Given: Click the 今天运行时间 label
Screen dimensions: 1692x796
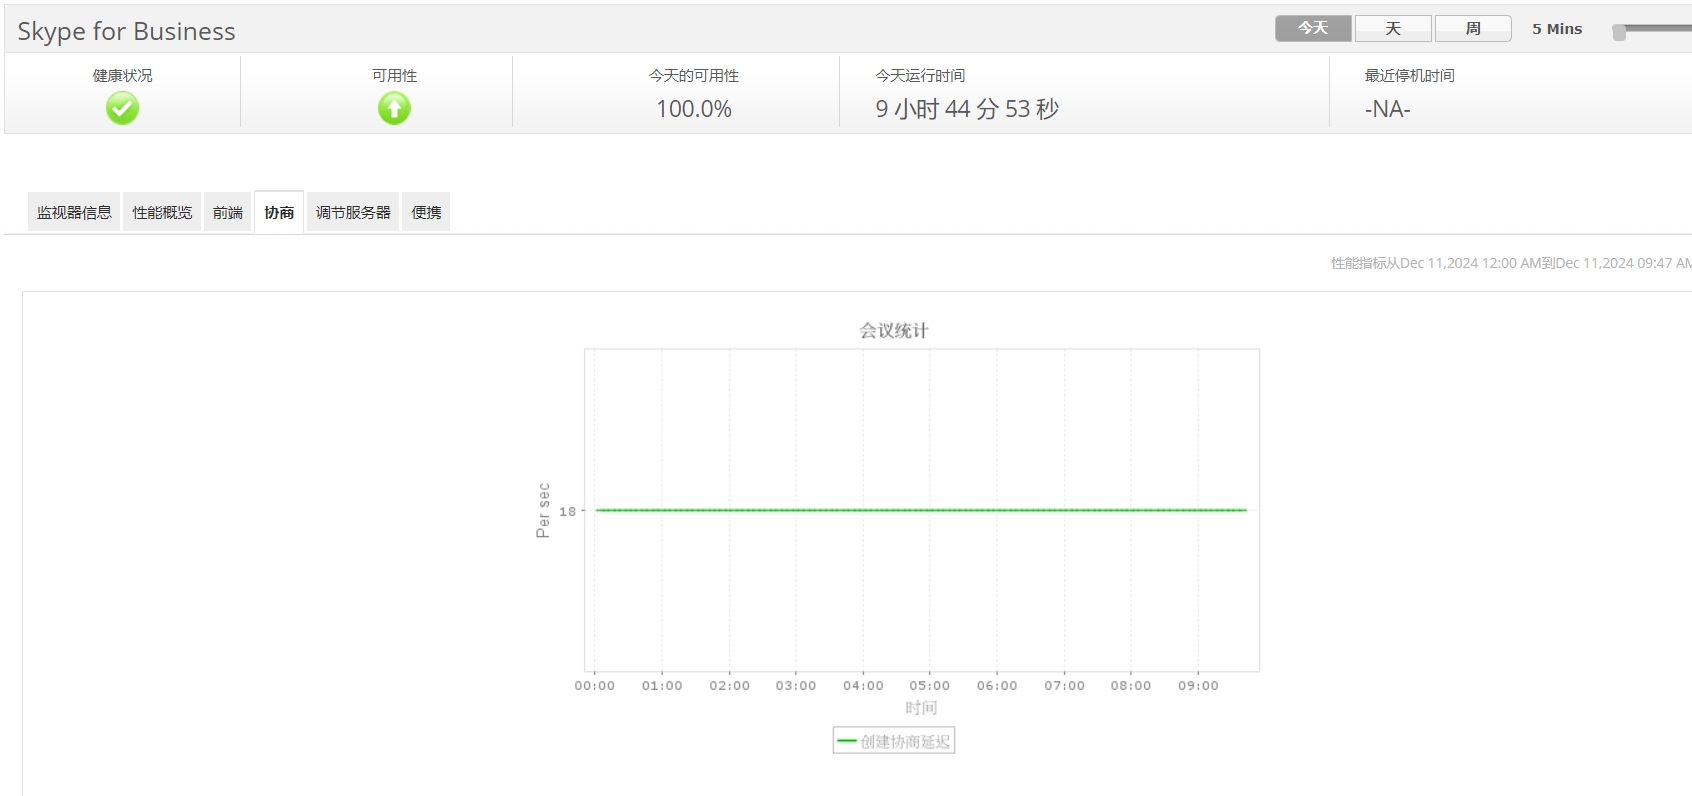Looking at the screenshot, I should [920, 75].
